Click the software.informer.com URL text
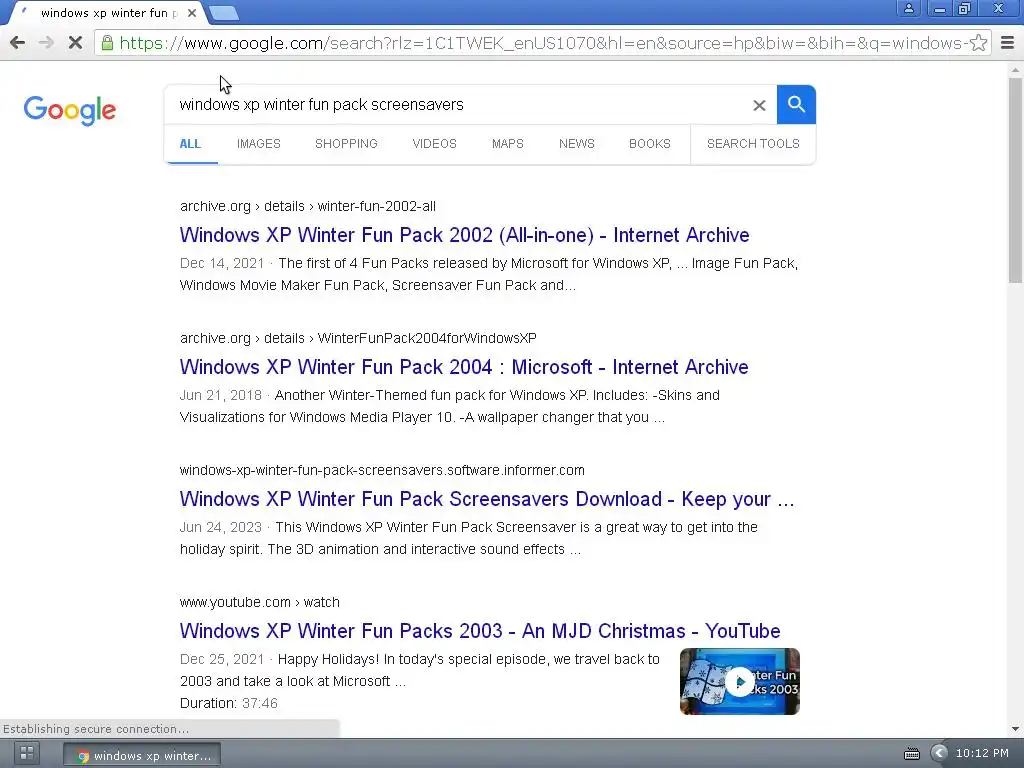 click(x=382, y=470)
